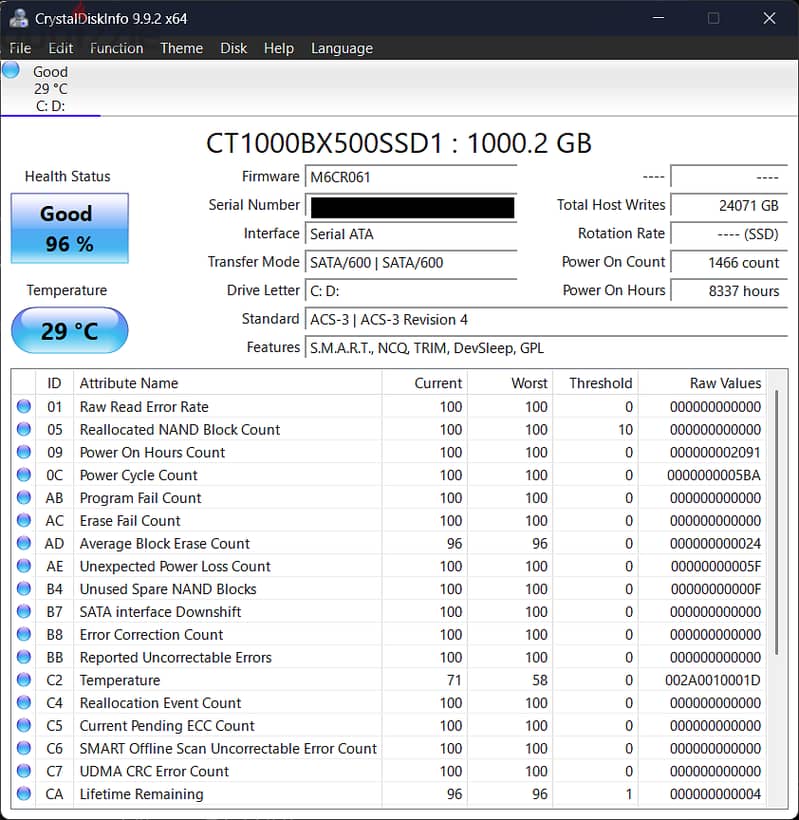Close the CrystalDiskInfo window

[769, 18]
